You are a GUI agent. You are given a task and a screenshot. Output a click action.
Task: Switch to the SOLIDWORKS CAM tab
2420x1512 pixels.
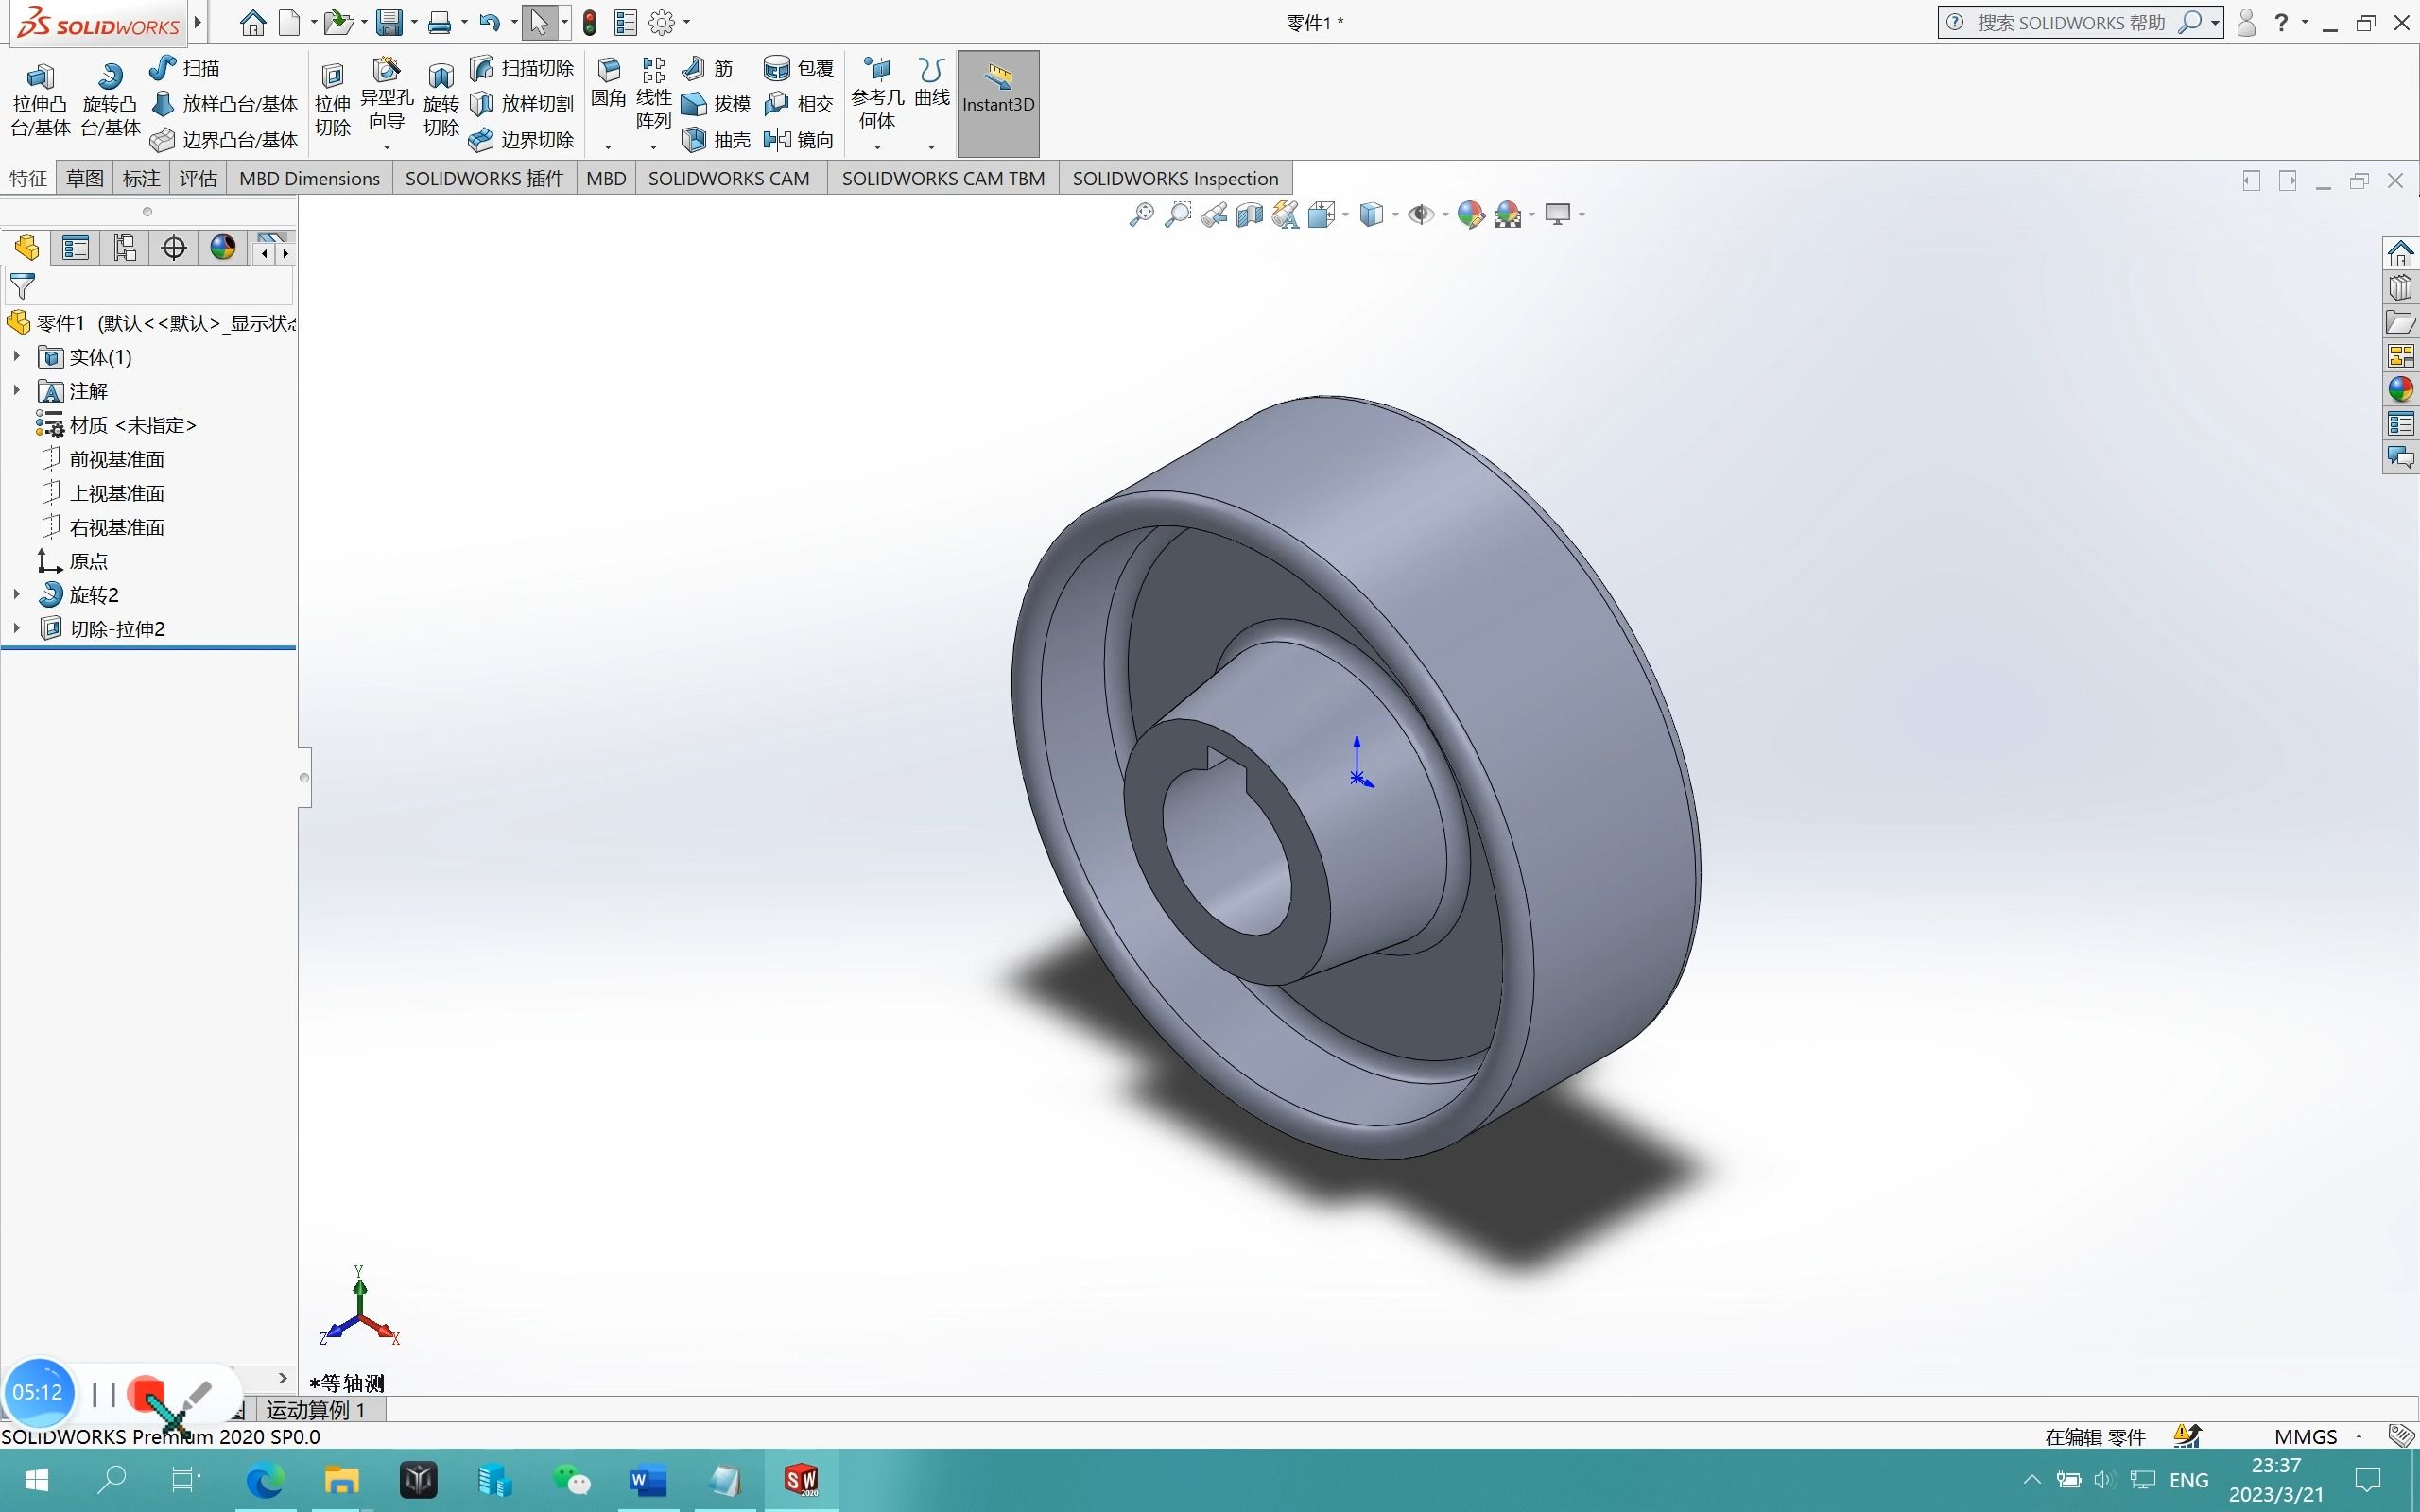729,178
